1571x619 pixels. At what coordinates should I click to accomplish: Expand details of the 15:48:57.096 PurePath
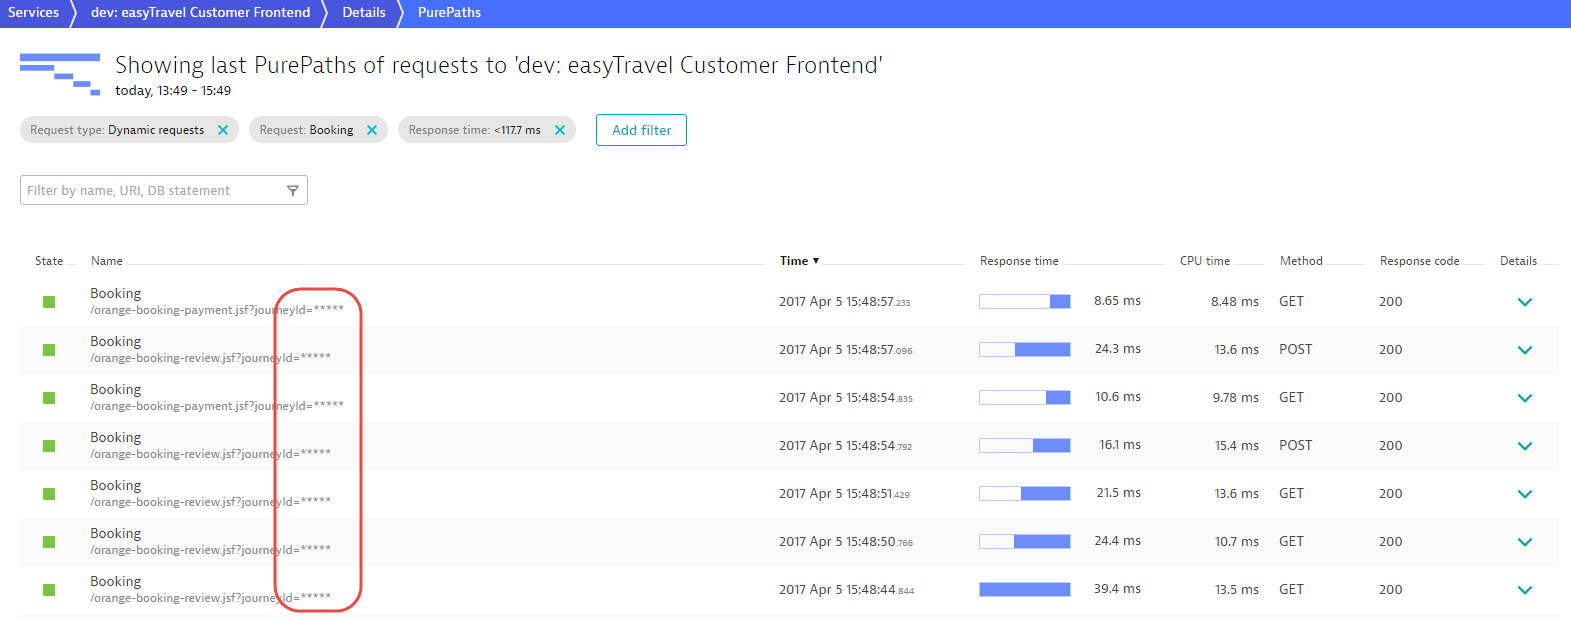pos(1525,350)
